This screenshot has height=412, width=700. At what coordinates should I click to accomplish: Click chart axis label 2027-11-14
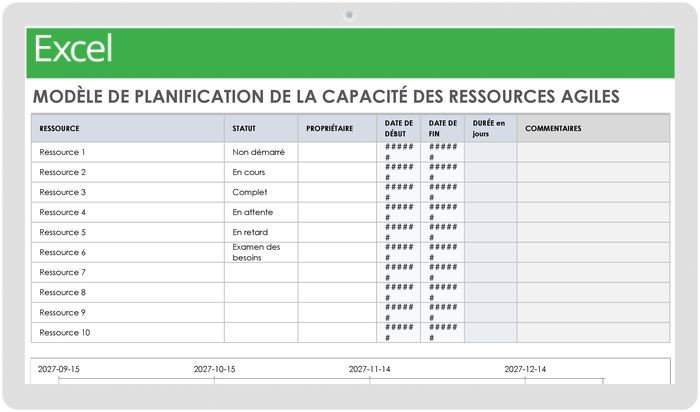pyautogui.click(x=370, y=369)
